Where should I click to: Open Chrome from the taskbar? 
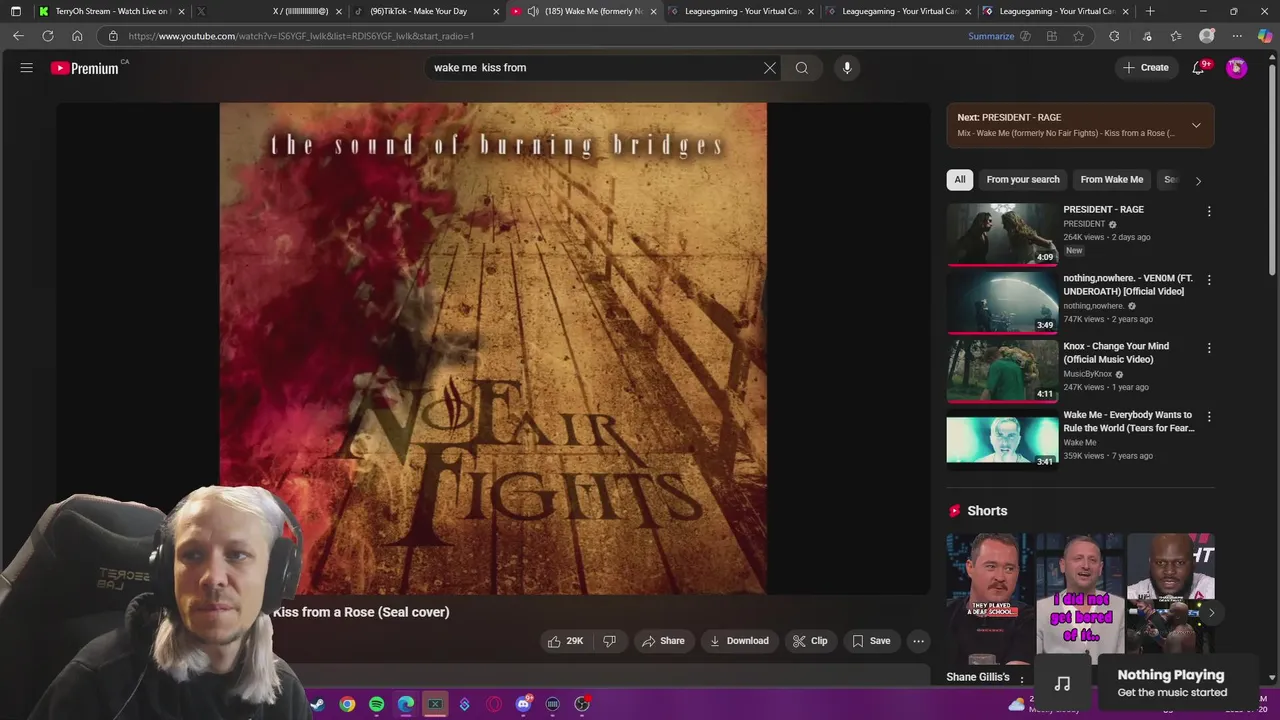pyautogui.click(x=347, y=704)
